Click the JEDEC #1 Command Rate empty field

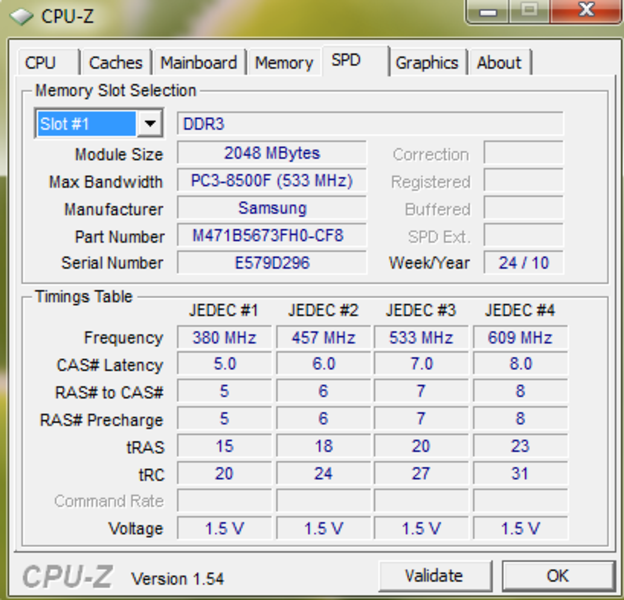point(224,501)
